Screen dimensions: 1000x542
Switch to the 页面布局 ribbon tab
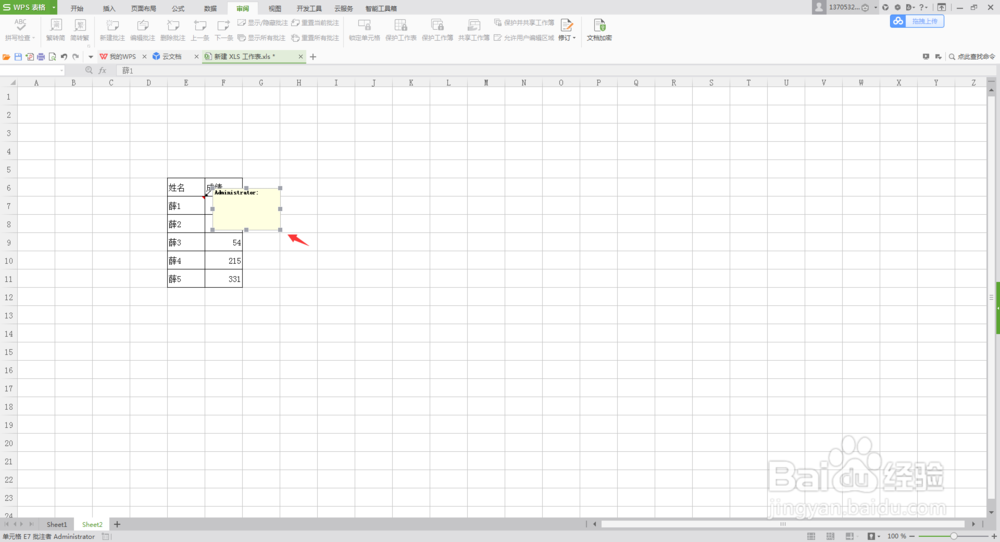pyautogui.click(x=143, y=8)
